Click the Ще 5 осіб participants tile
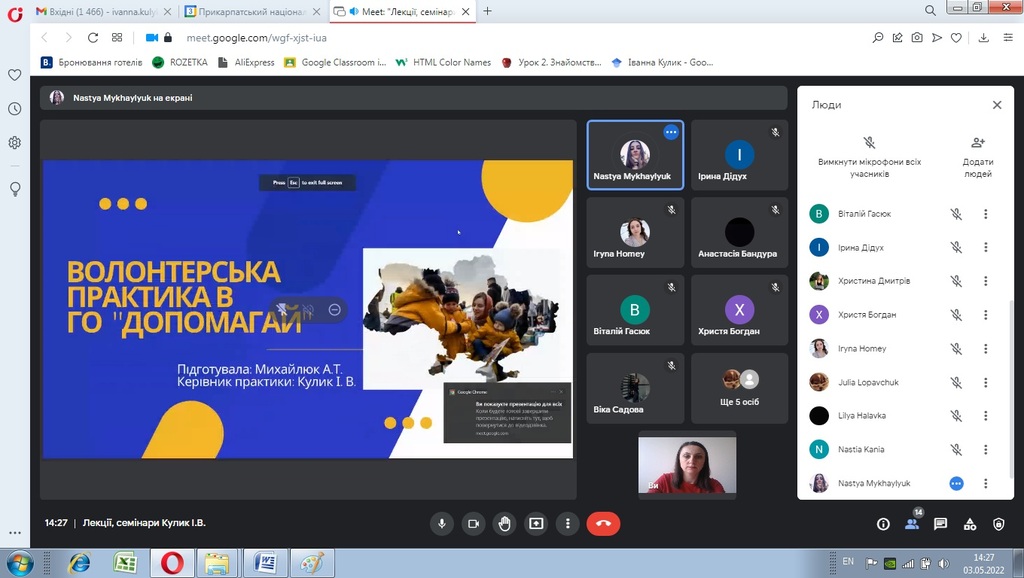 click(x=740, y=388)
